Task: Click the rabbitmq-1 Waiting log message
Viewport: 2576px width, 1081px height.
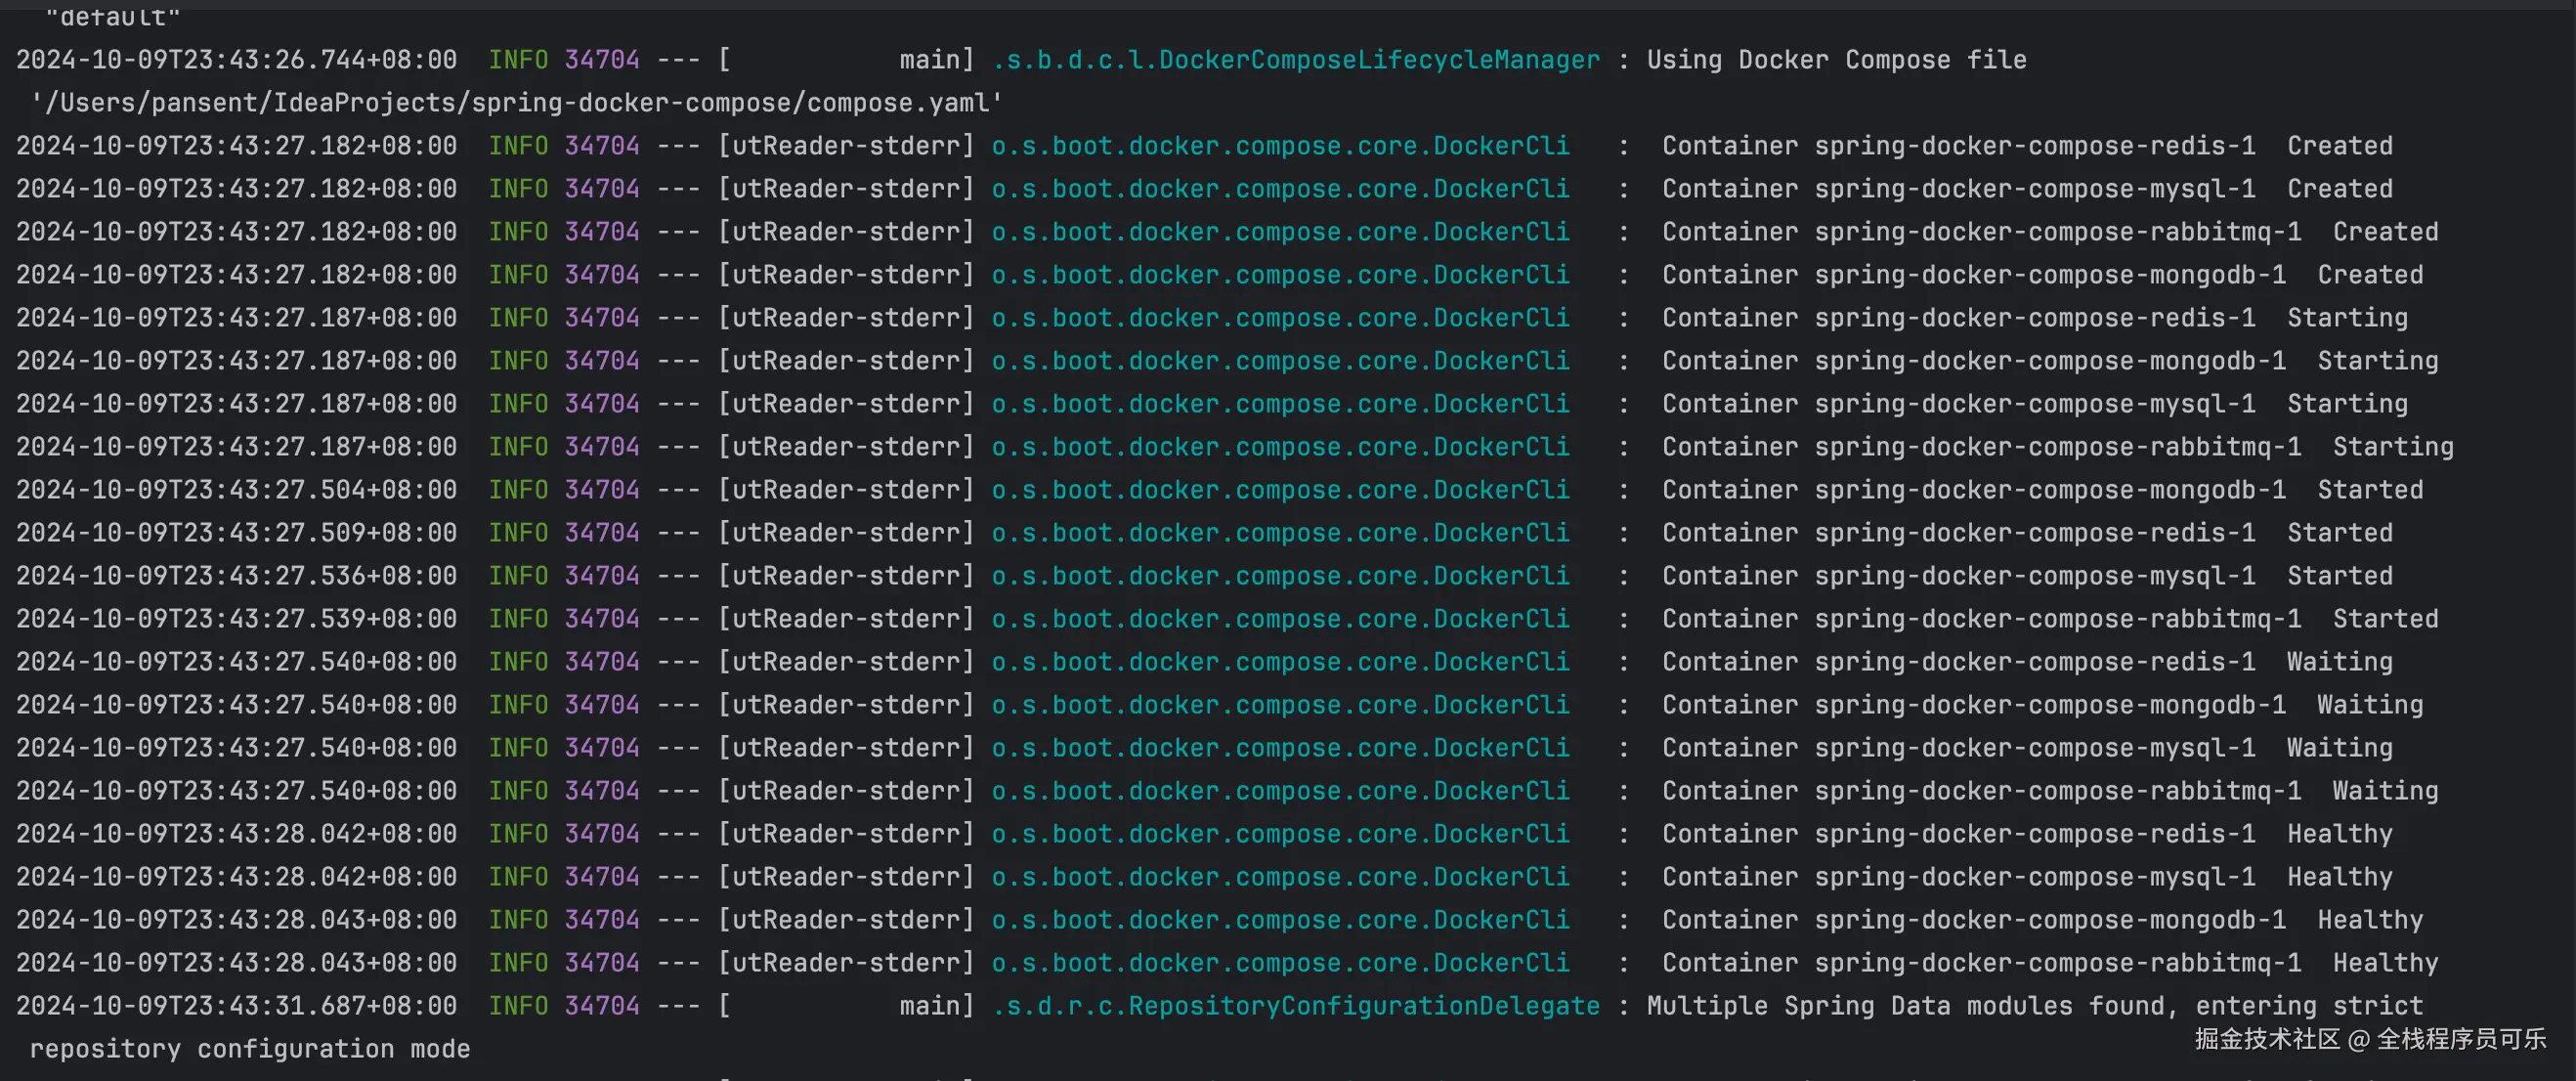Action: (x=2049, y=791)
